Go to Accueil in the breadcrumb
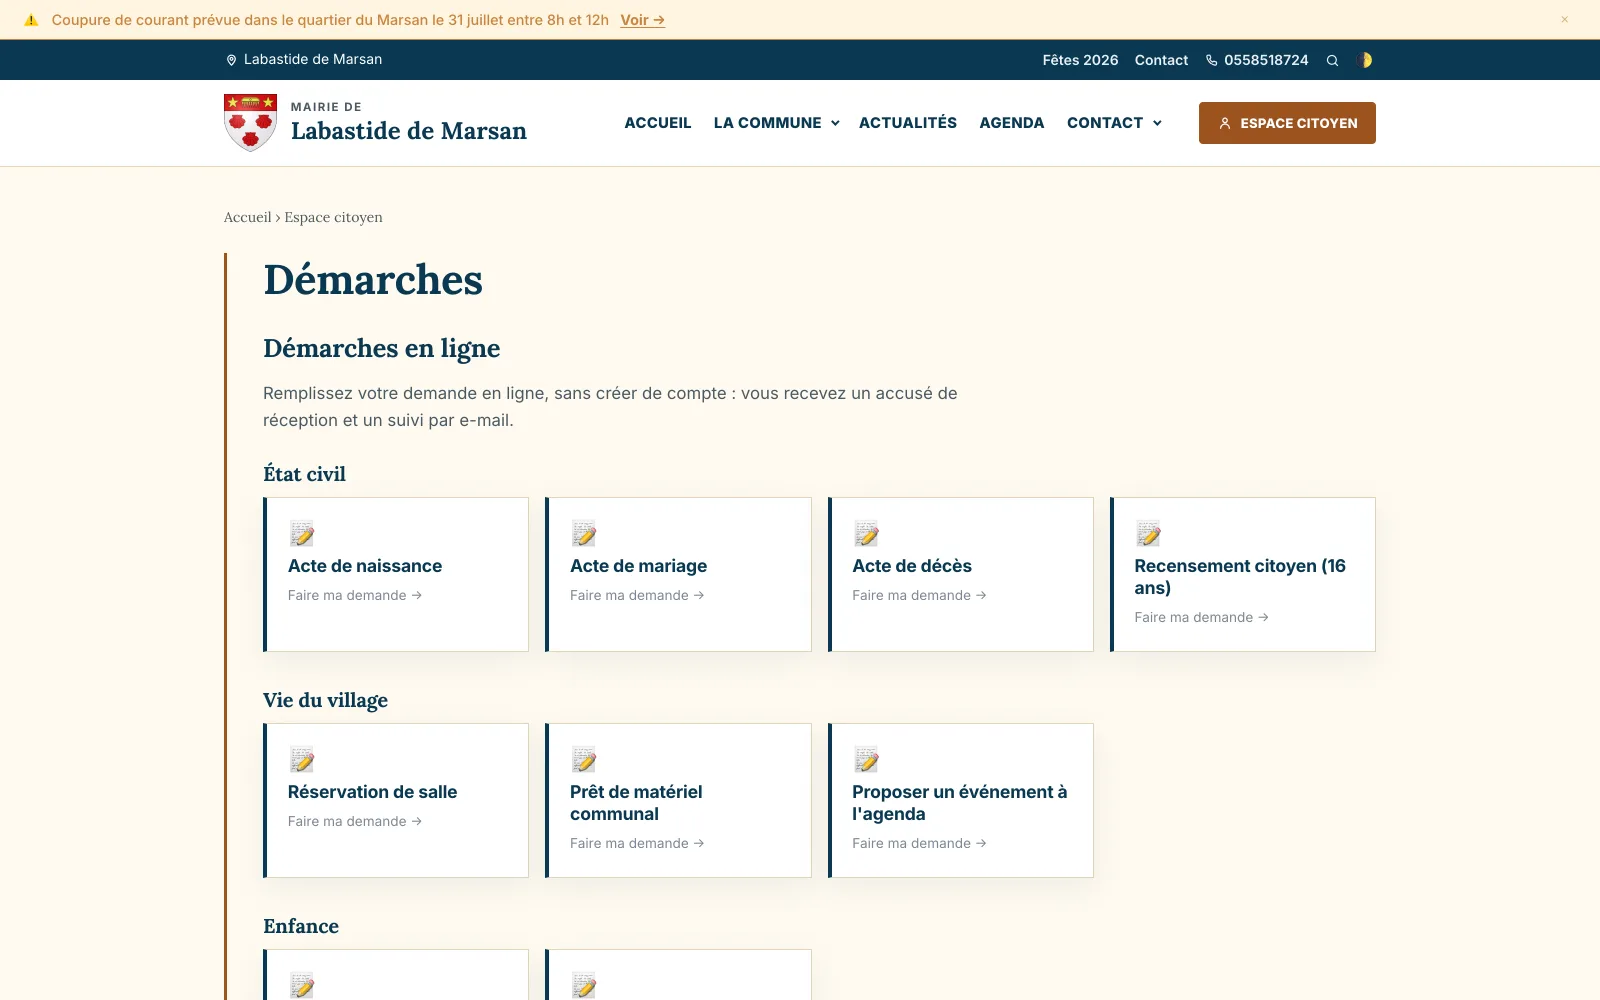The height and width of the screenshot is (1000, 1600). click(247, 217)
